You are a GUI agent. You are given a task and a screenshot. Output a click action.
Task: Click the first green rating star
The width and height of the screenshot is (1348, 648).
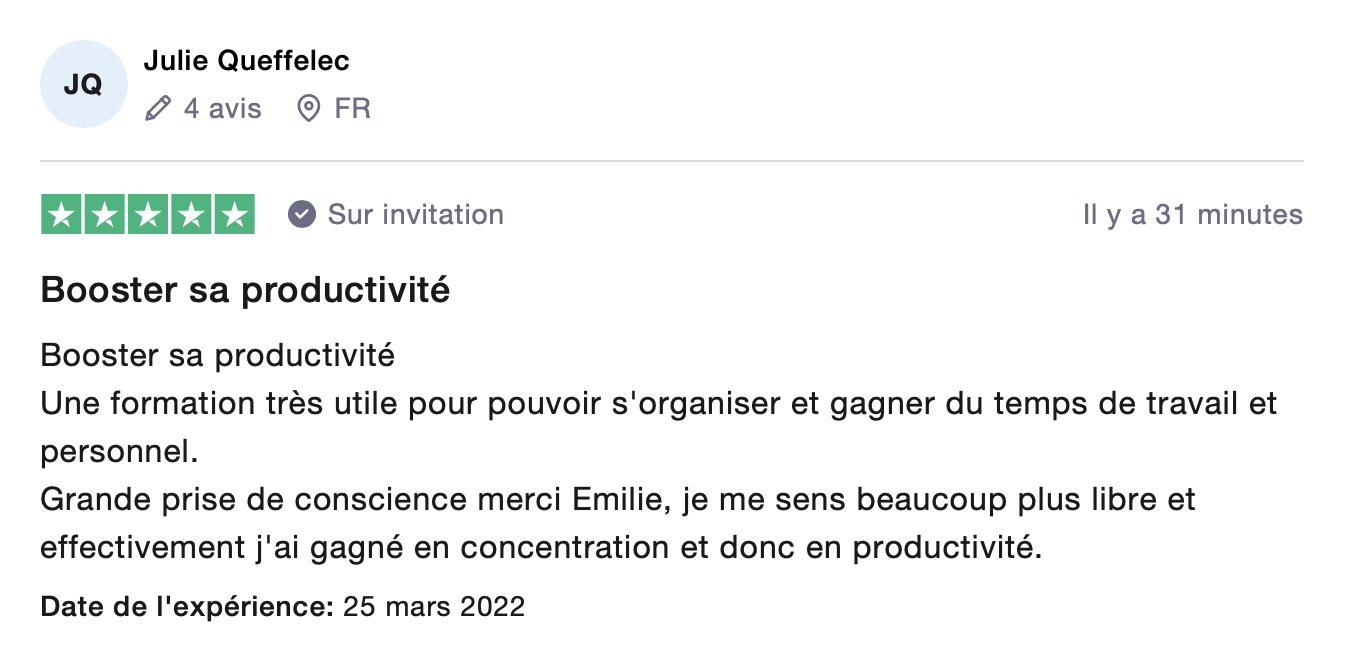tap(62, 215)
